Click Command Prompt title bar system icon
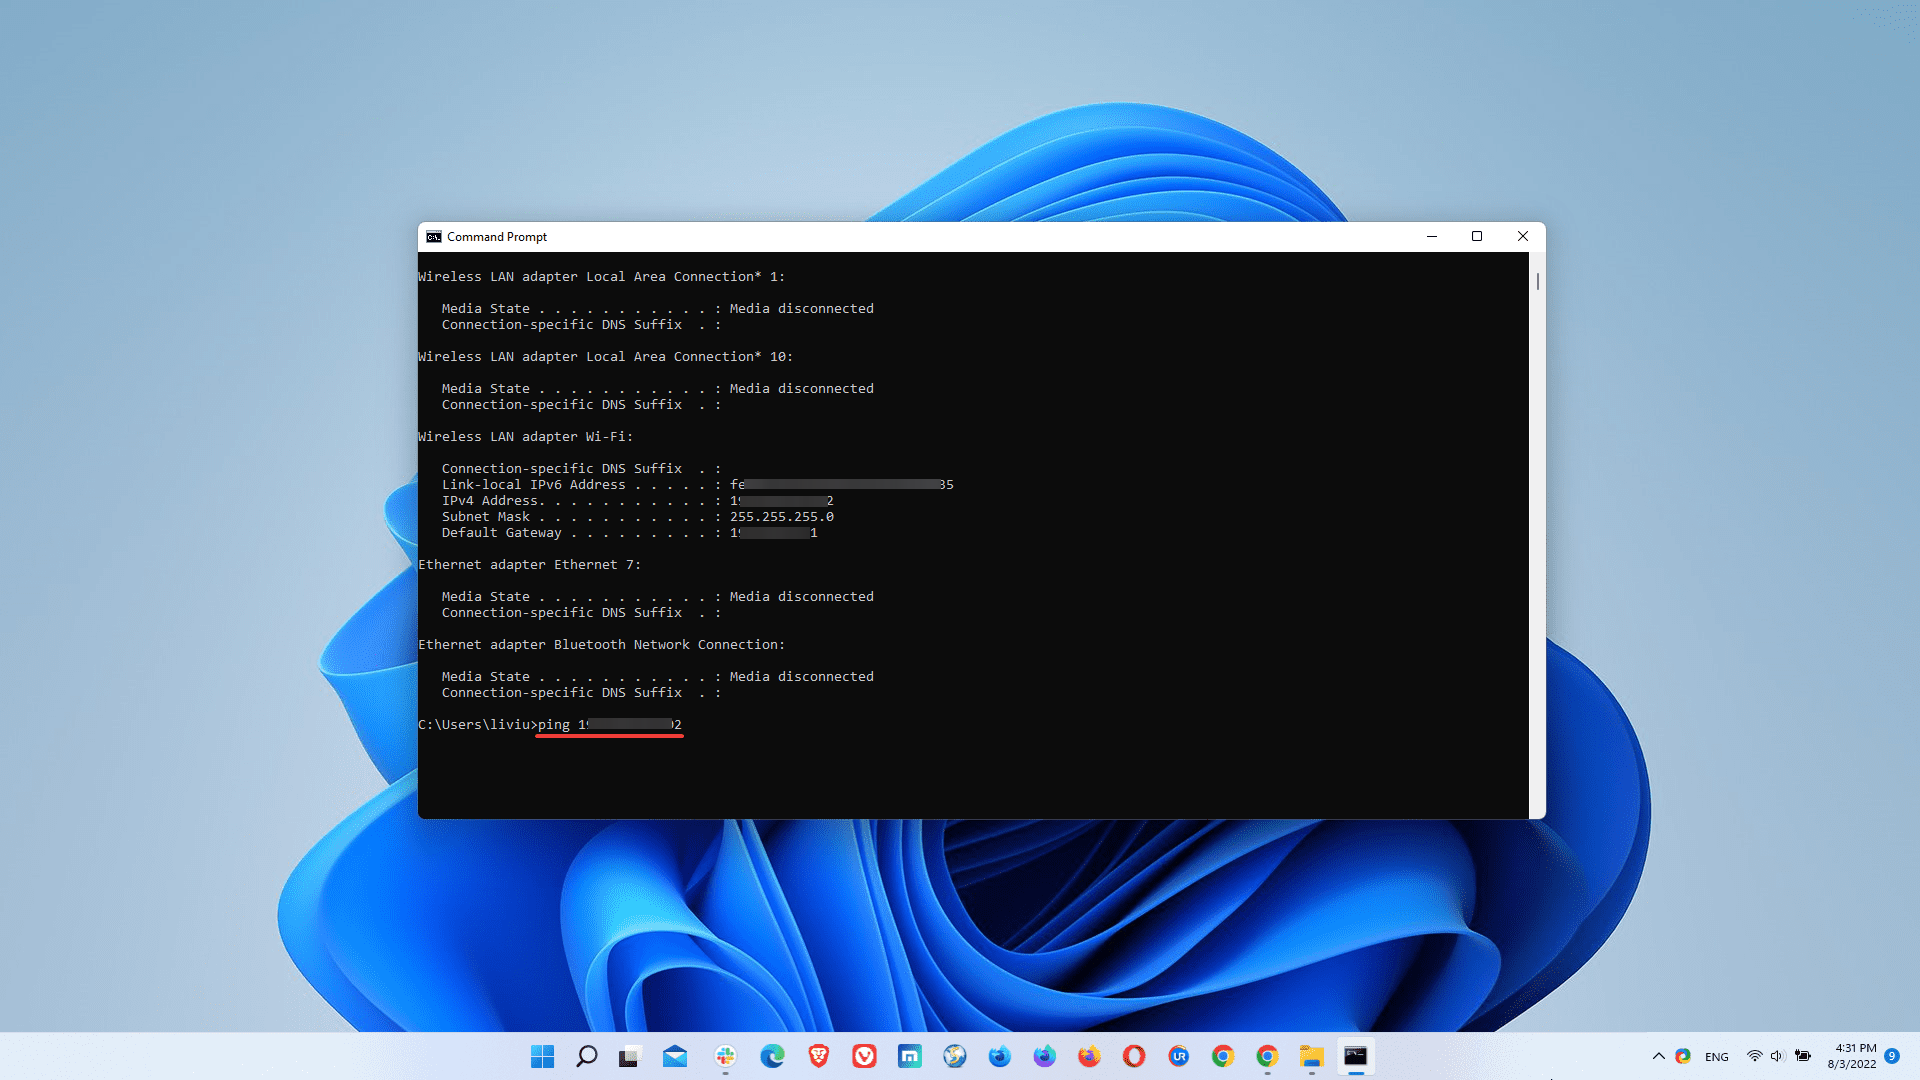 point(433,237)
